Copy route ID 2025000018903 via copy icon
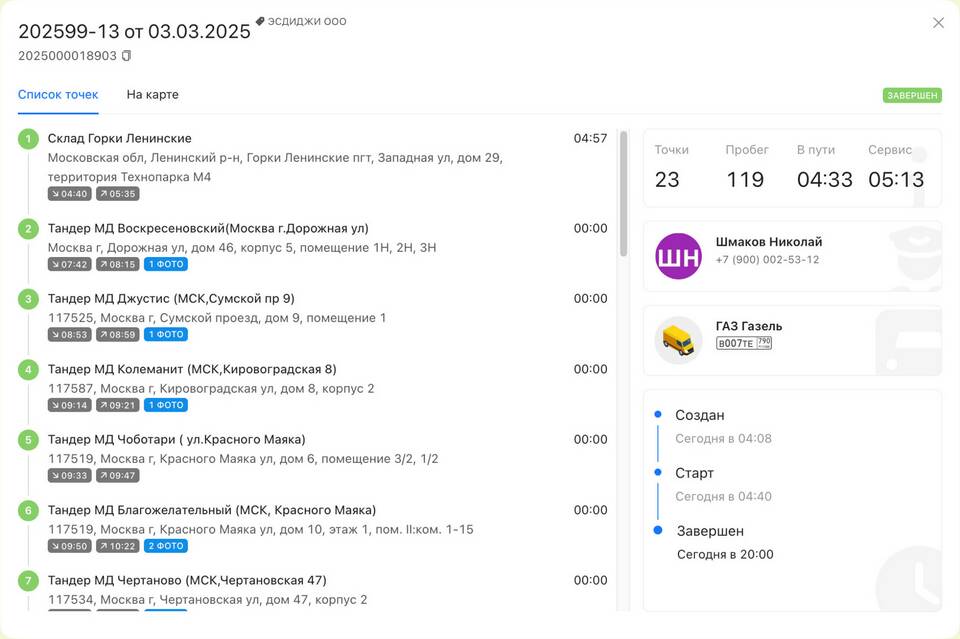Viewport: 960px width, 639px height. pyautogui.click(x=127, y=56)
